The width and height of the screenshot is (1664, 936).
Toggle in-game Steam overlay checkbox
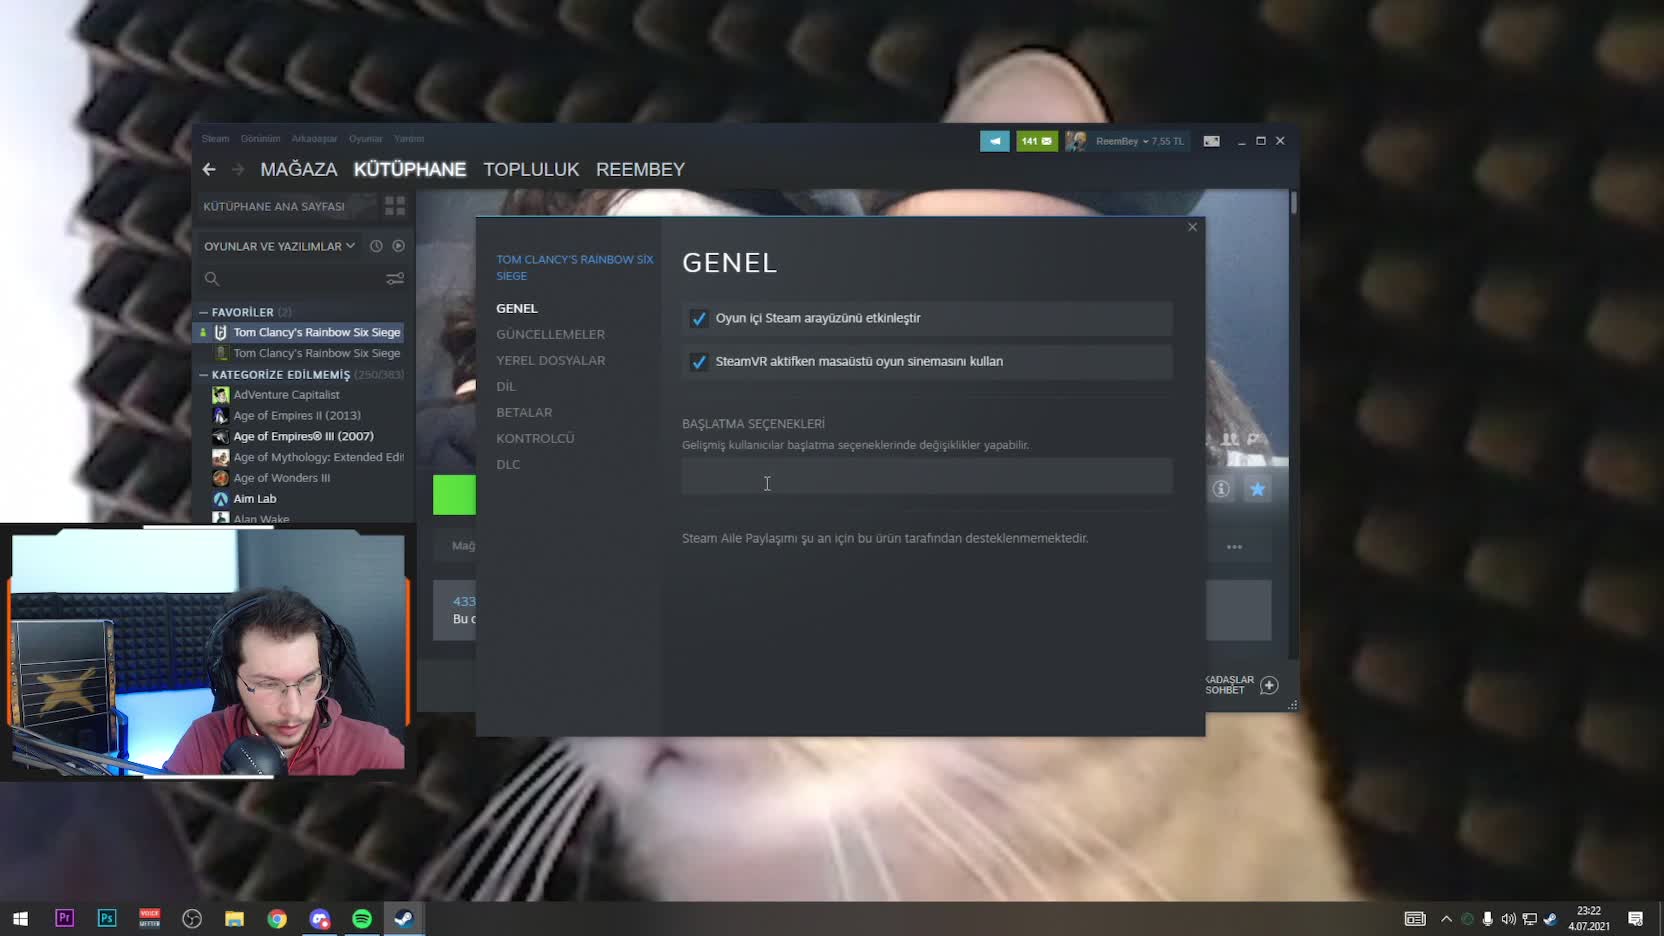click(x=699, y=318)
